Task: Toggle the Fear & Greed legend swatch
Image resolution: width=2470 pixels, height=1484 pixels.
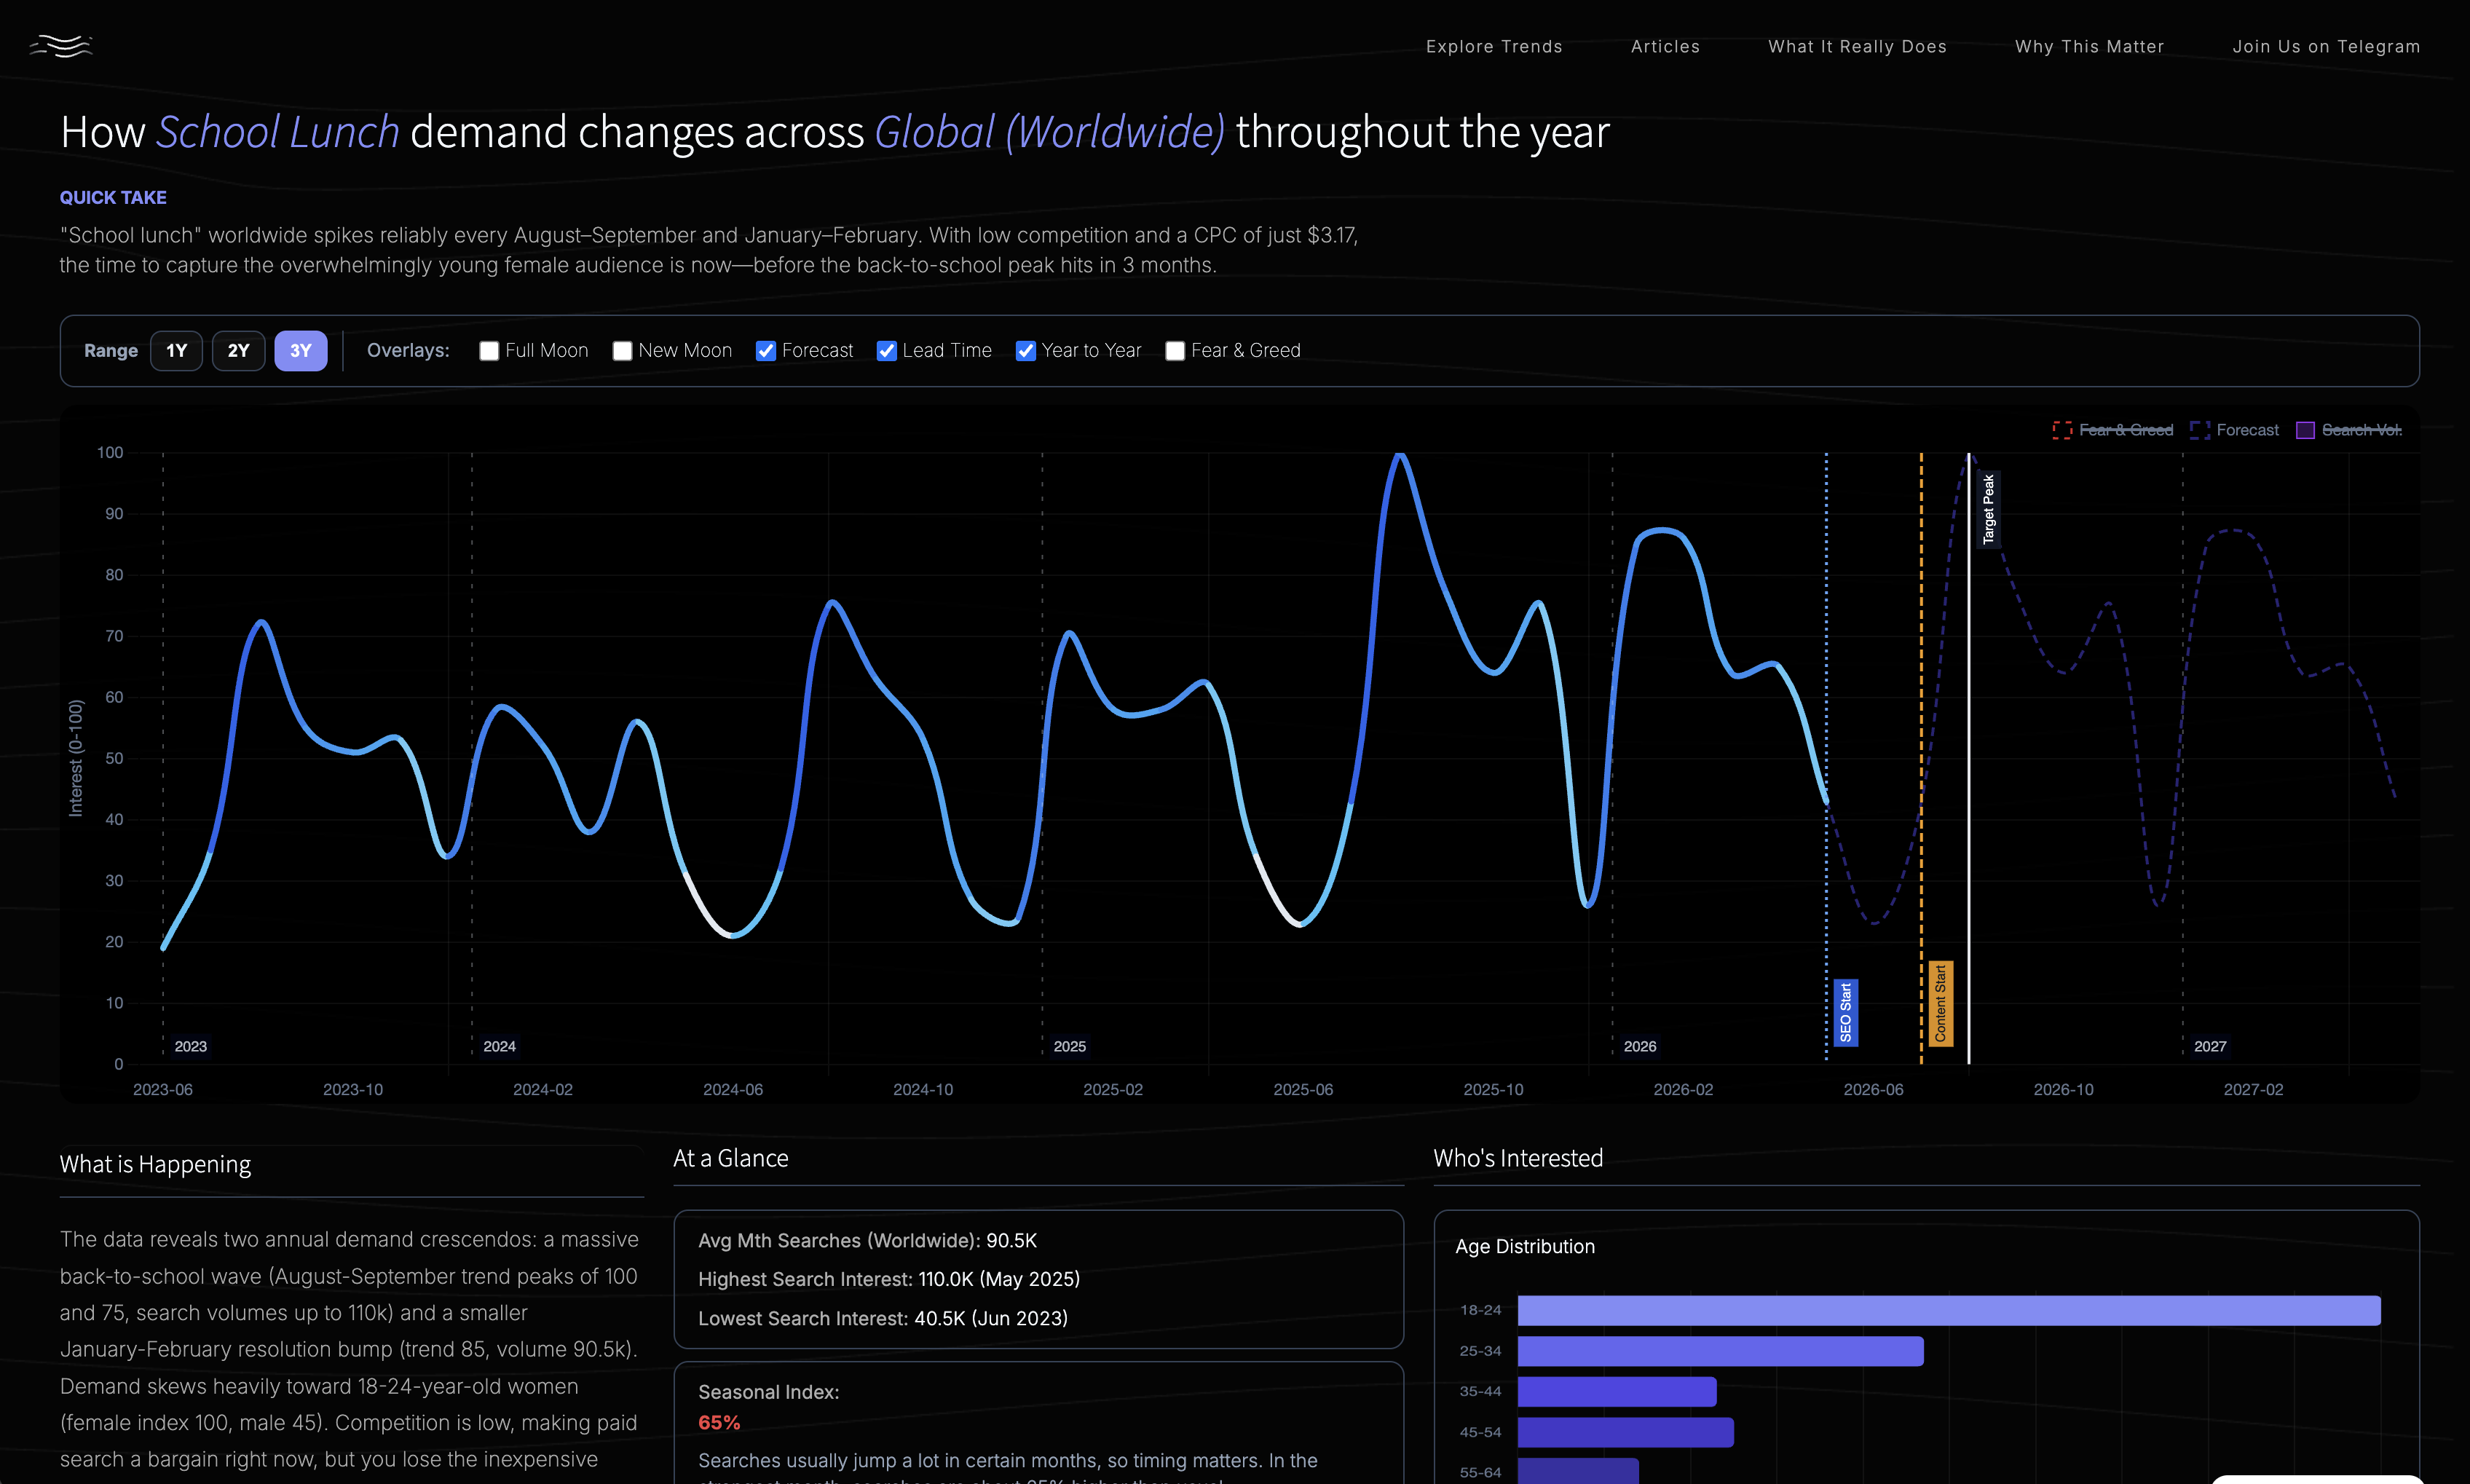Action: (2062, 430)
